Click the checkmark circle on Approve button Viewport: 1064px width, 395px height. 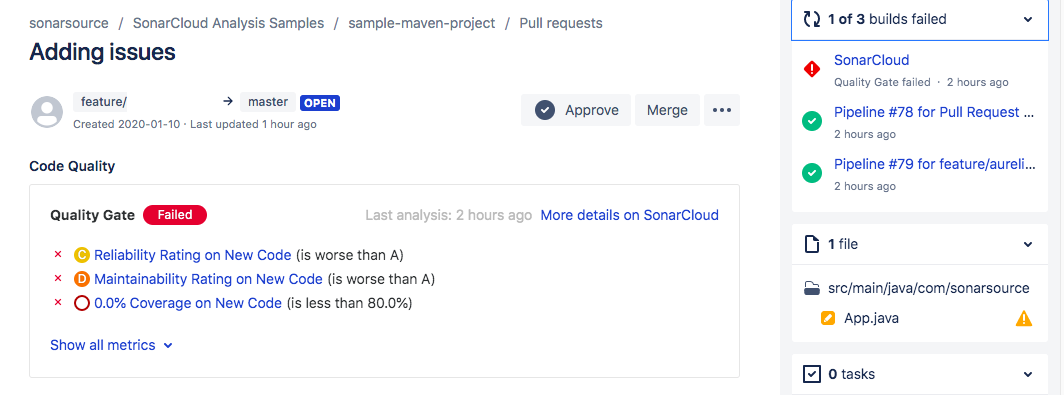[x=545, y=110]
